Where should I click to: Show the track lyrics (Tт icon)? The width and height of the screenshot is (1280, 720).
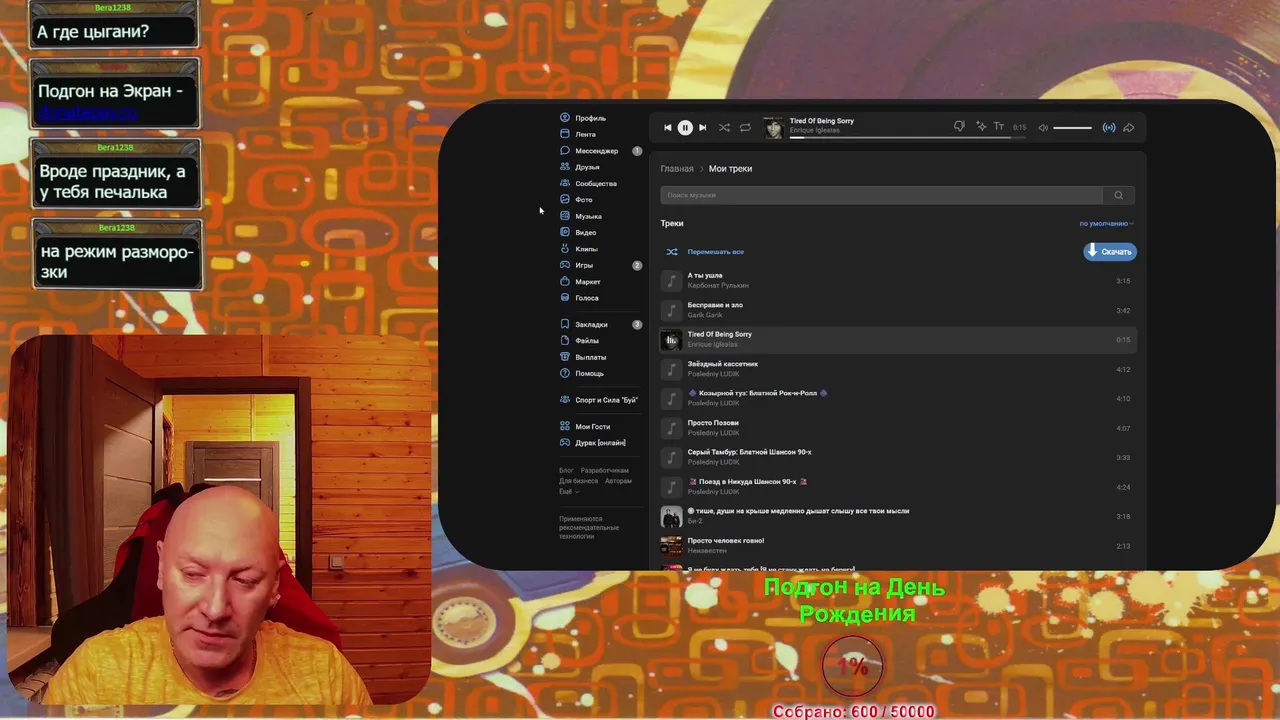[998, 127]
